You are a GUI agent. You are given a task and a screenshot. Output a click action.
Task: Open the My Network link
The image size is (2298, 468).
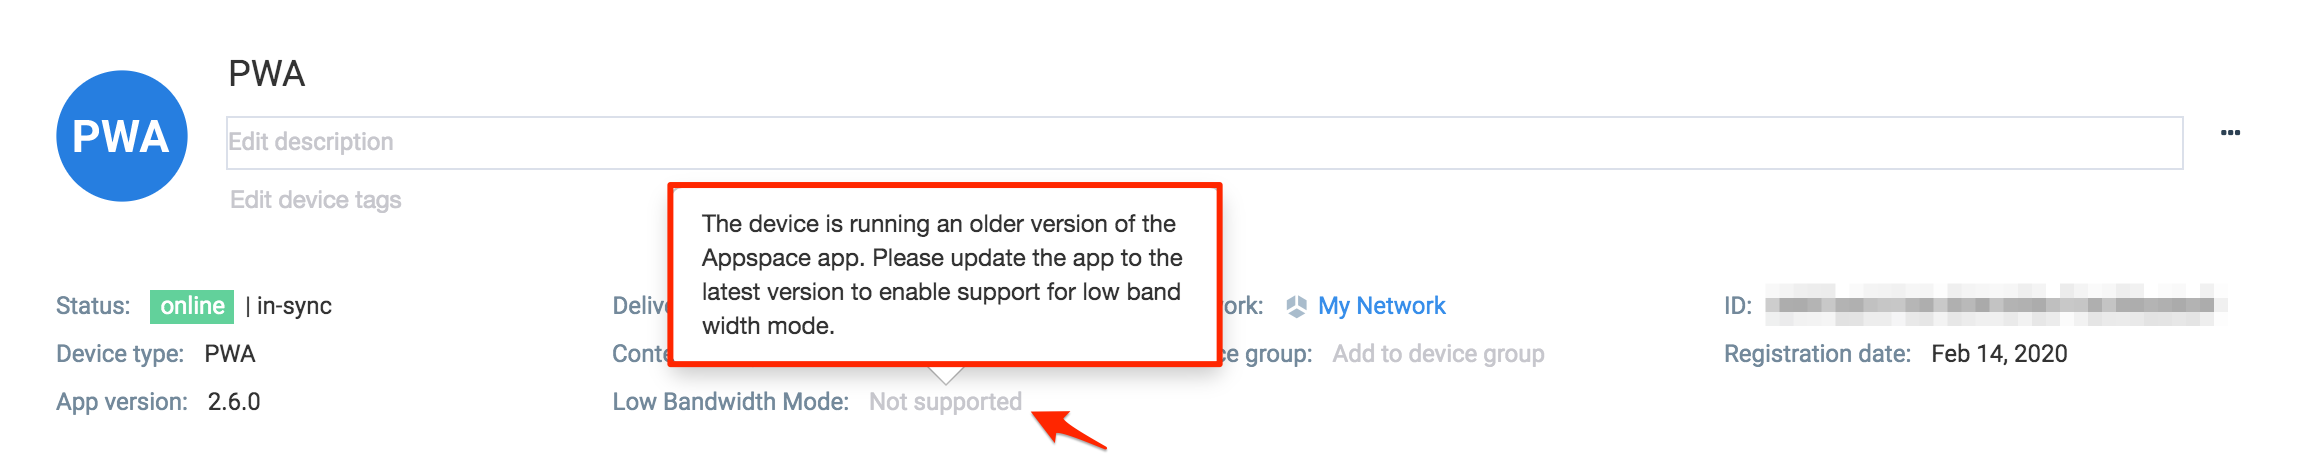pyautogui.click(x=1381, y=306)
